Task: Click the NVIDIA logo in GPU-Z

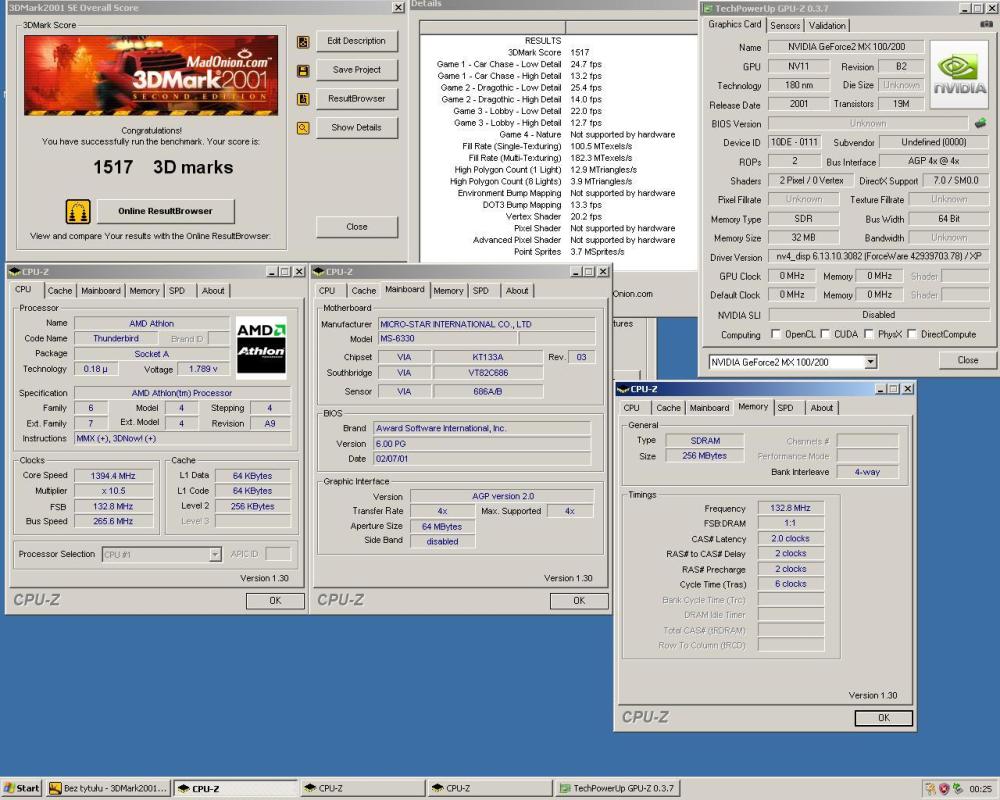Action: (x=957, y=74)
